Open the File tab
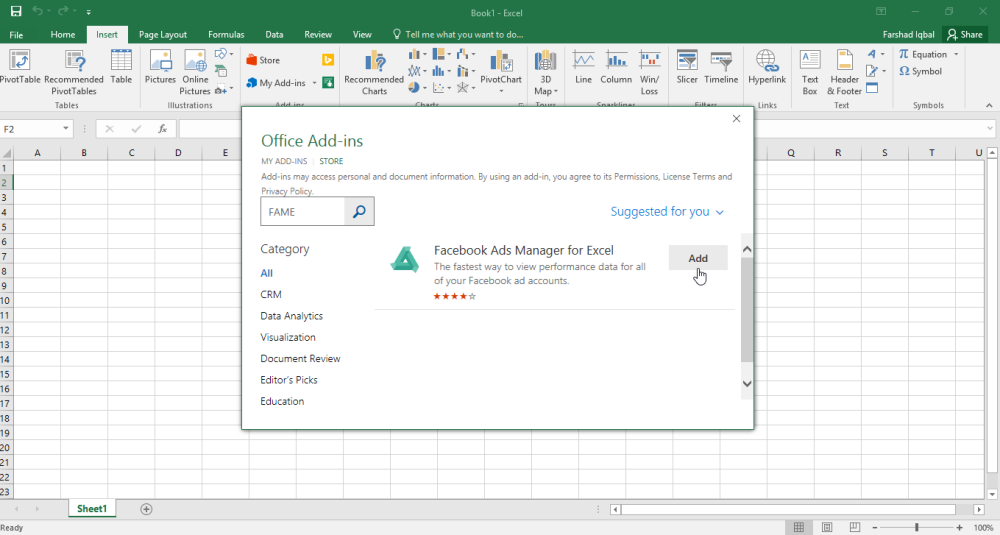This screenshot has width=1000, height=535. point(17,34)
